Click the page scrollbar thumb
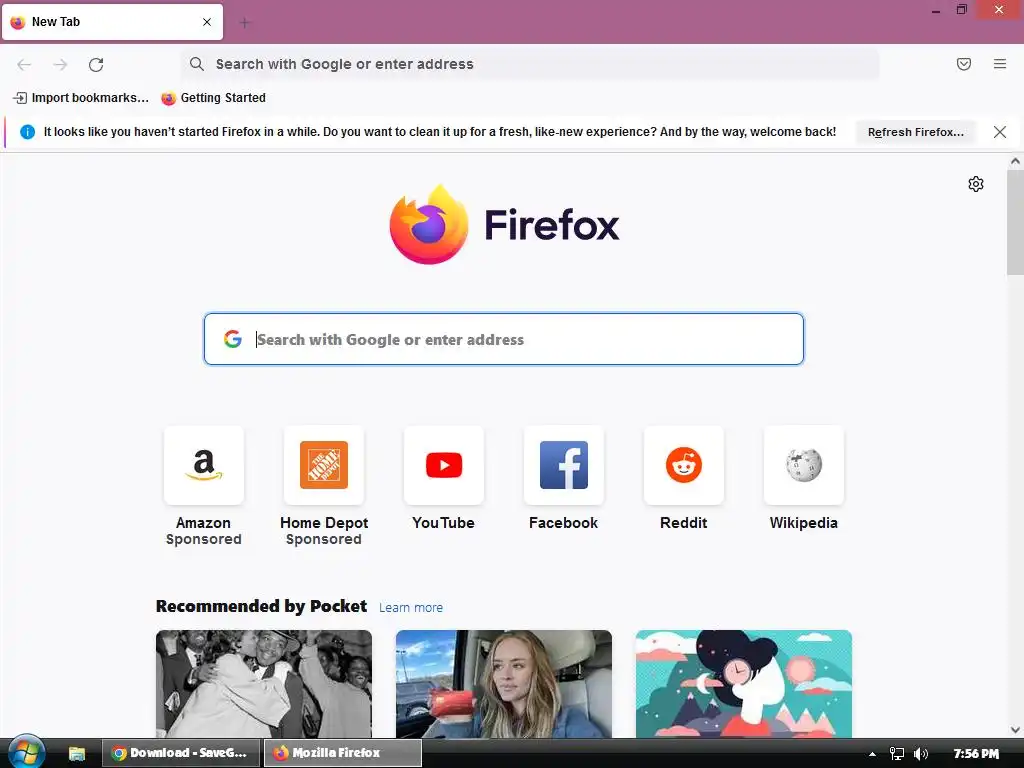 click(x=1015, y=222)
